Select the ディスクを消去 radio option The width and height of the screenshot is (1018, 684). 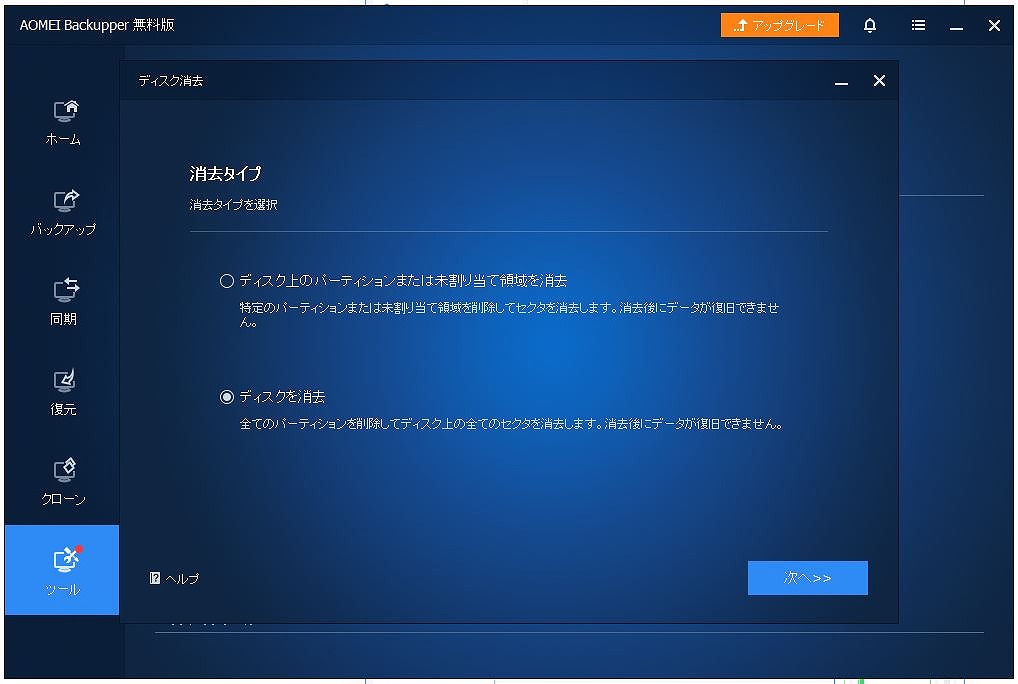(x=227, y=397)
